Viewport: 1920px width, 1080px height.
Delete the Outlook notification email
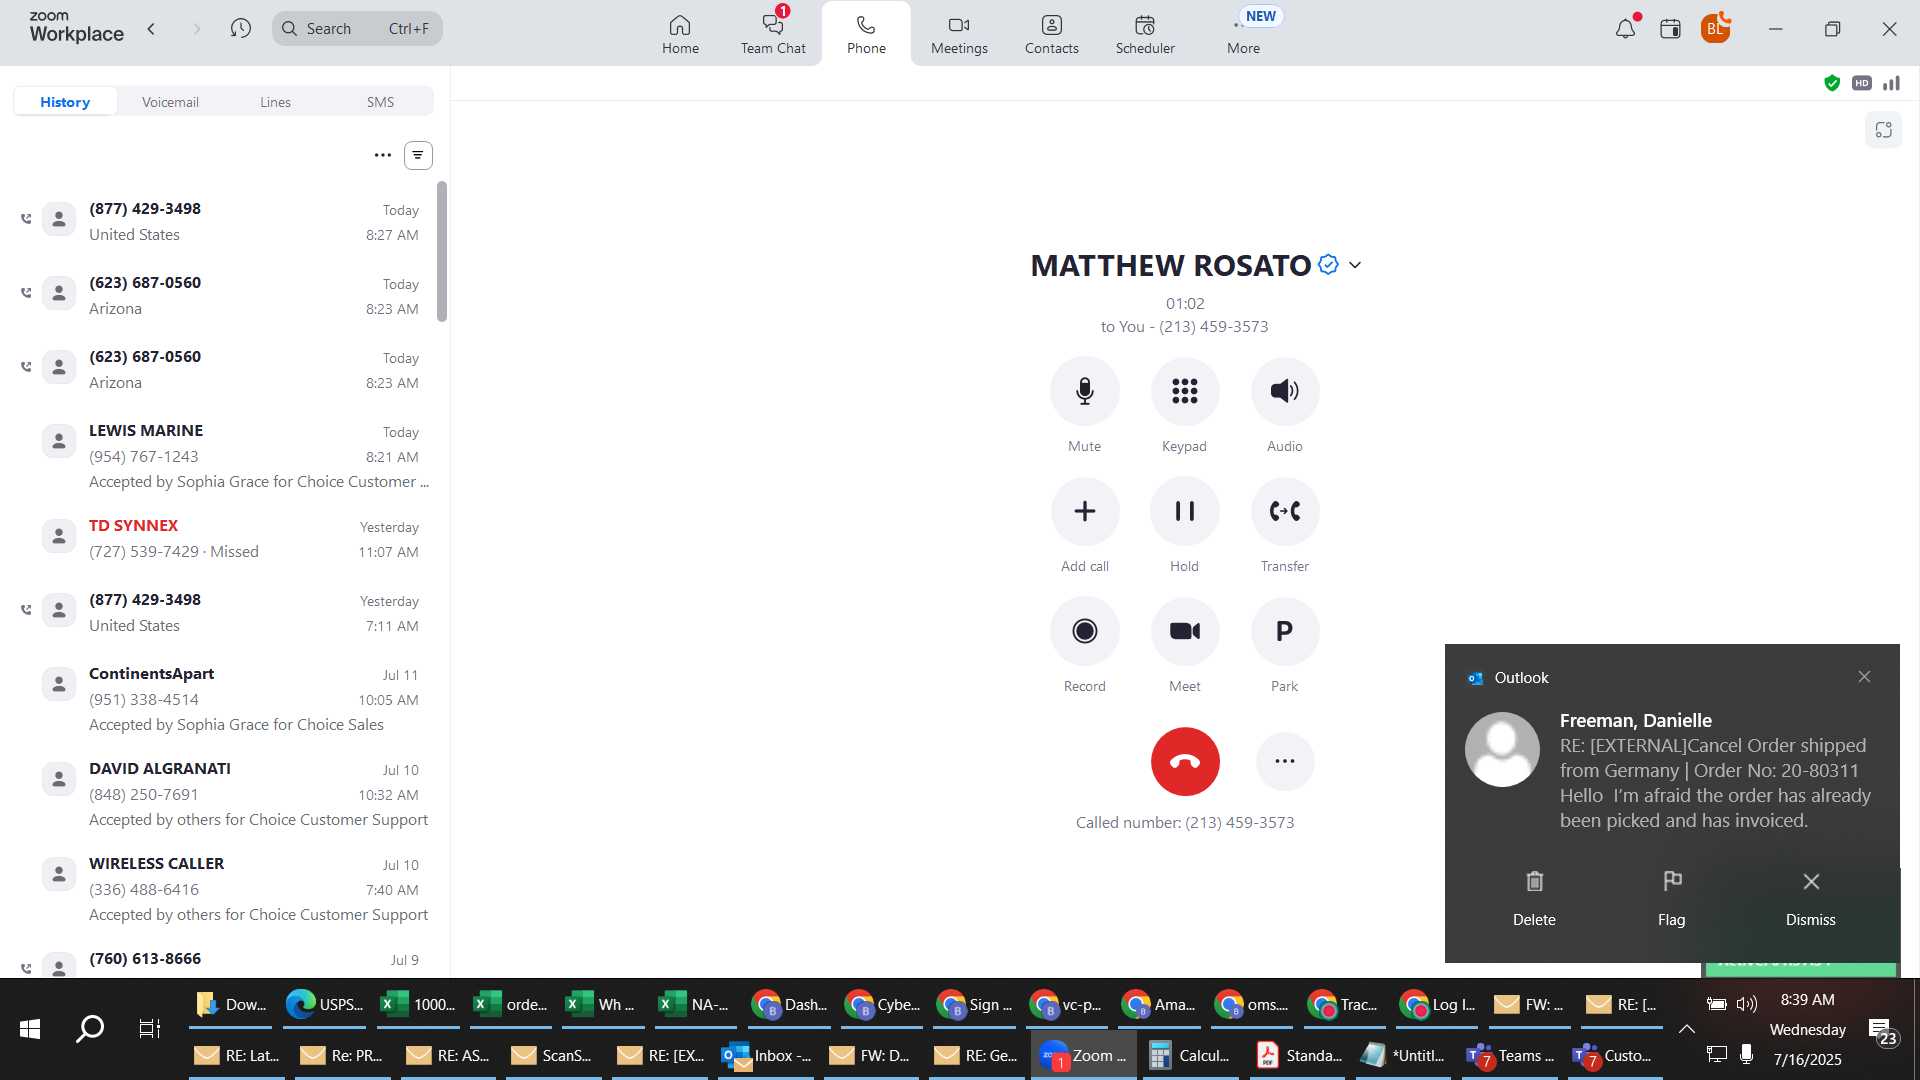(1533, 898)
